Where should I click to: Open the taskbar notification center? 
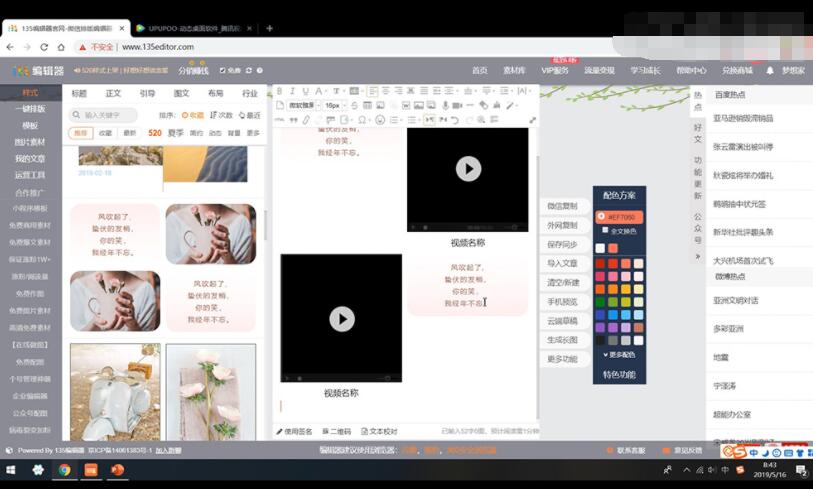pyautogui.click(x=801, y=470)
